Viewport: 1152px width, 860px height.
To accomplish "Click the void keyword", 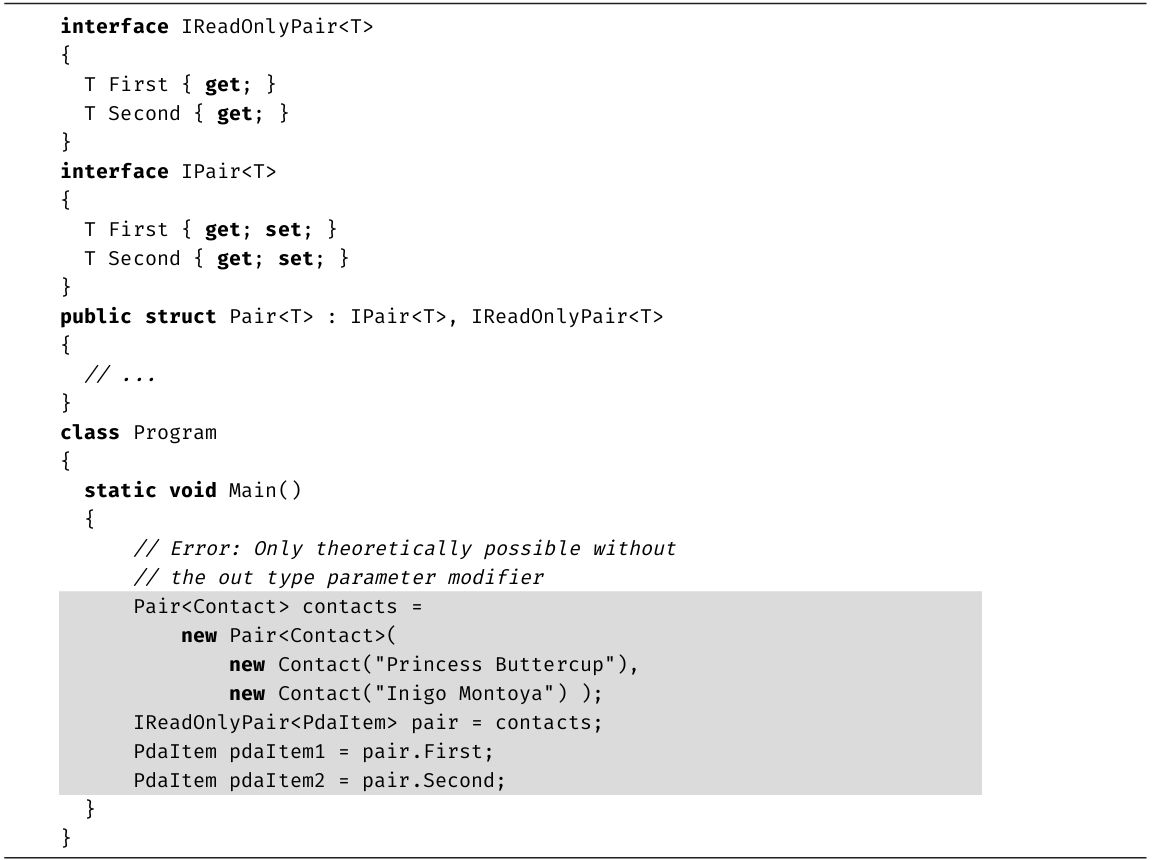I will [x=193, y=491].
